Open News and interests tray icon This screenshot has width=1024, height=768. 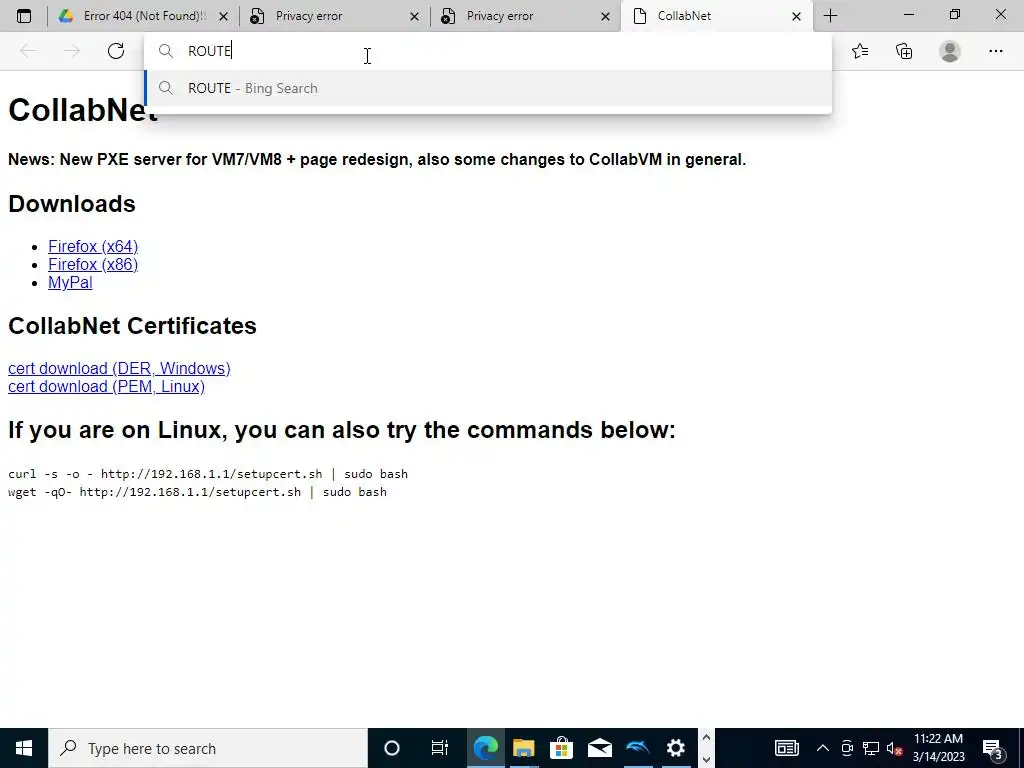click(x=786, y=748)
